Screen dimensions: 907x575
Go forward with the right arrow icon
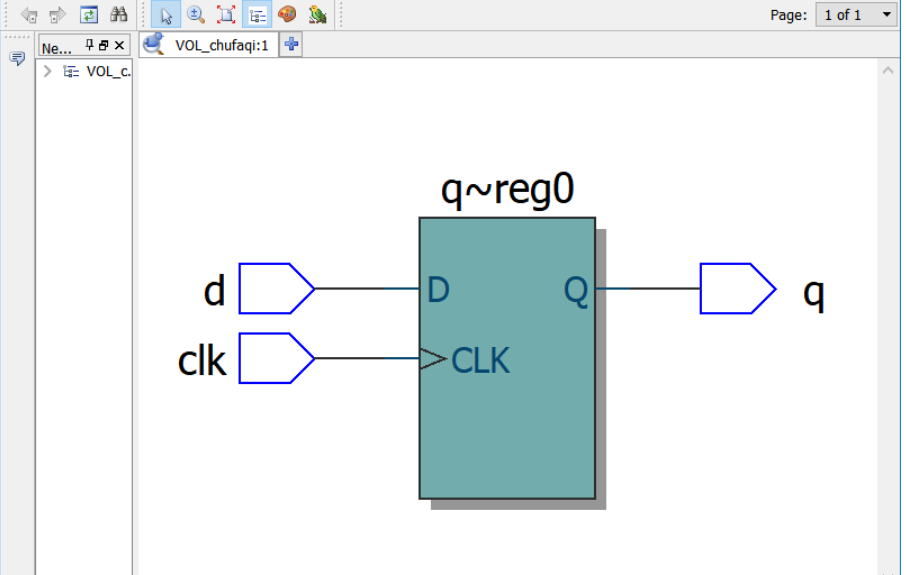click(57, 15)
